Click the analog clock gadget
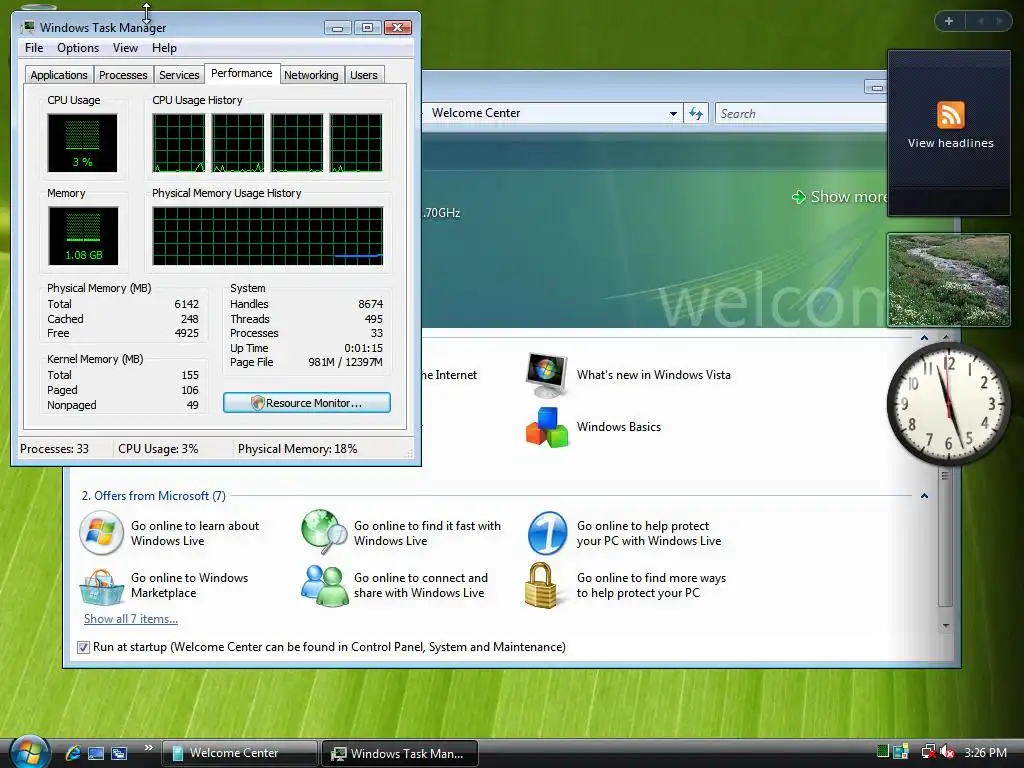The width and height of the screenshot is (1024, 768). point(948,404)
